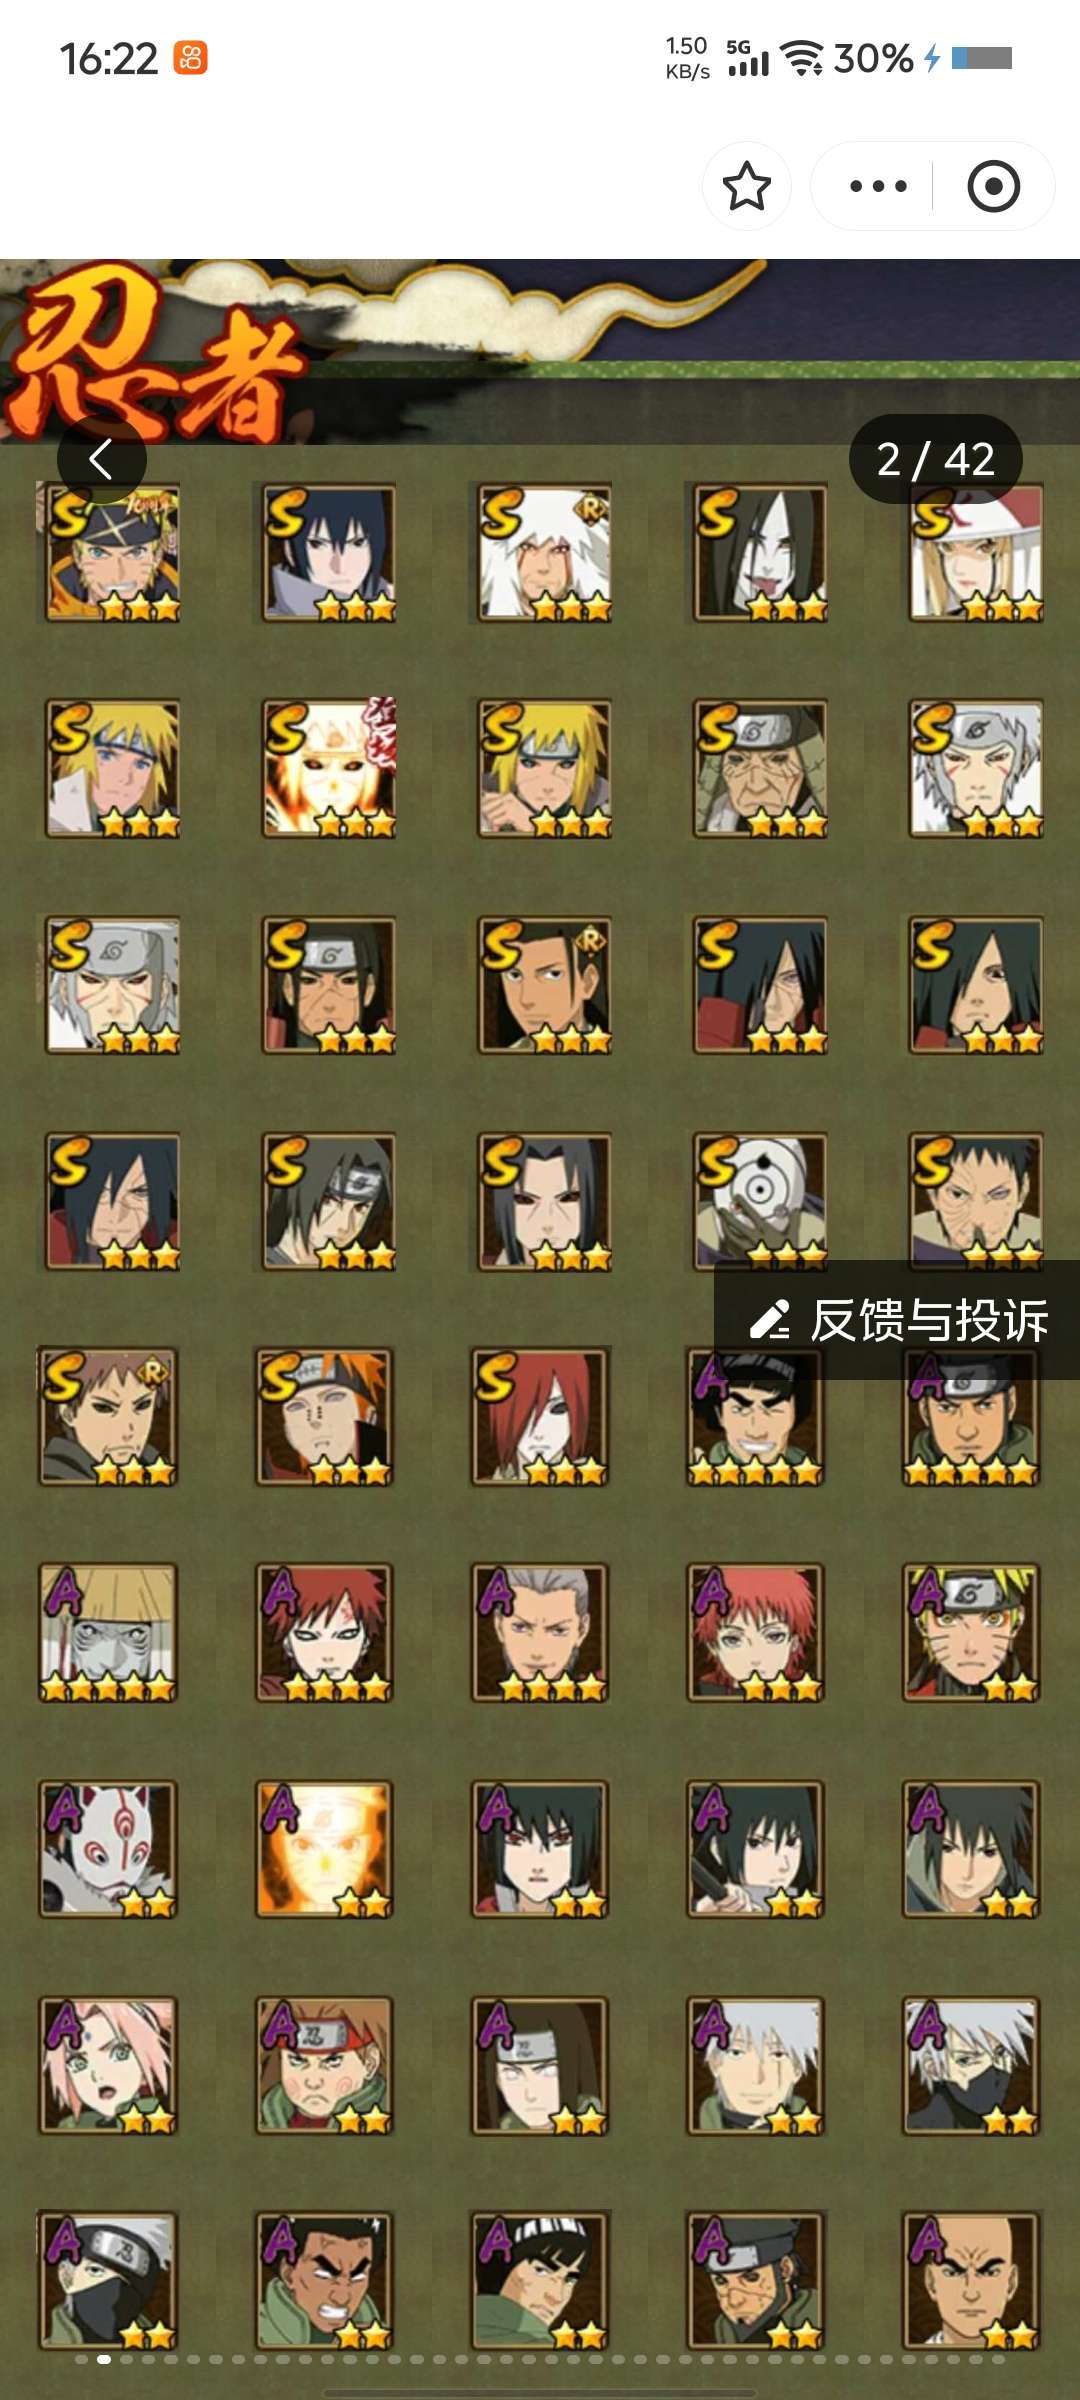Select the masked Tobi S-rank portrait

point(761,1200)
